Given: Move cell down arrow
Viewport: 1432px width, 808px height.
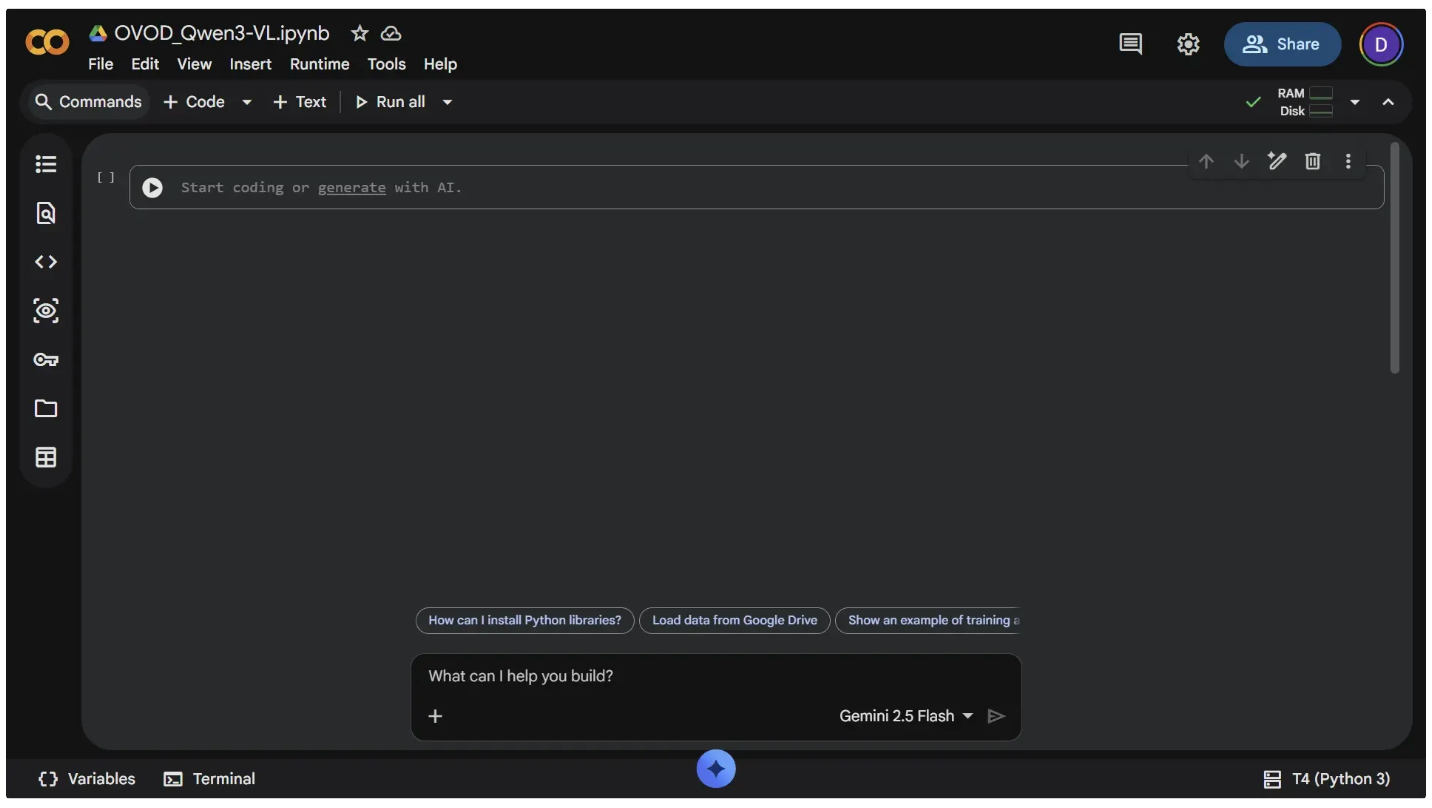Looking at the screenshot, I should 1241,161.
